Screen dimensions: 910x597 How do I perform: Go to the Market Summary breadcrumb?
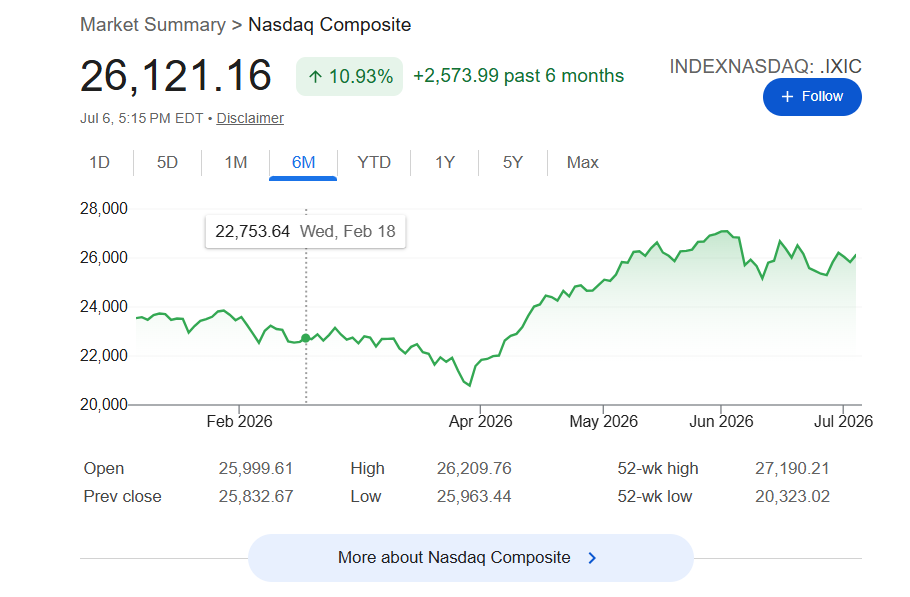click(153, 25)
